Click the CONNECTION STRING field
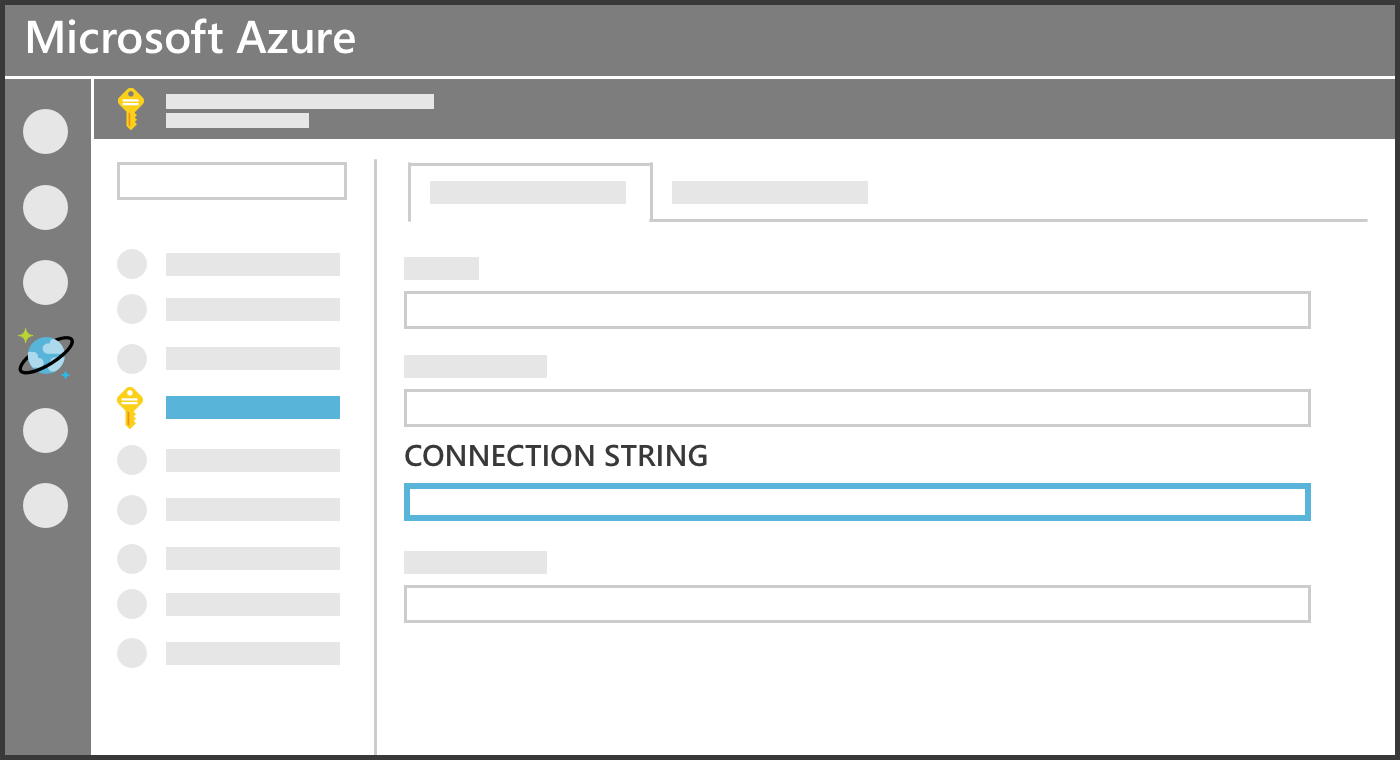The image size is (1400, 760). point(857,502)
